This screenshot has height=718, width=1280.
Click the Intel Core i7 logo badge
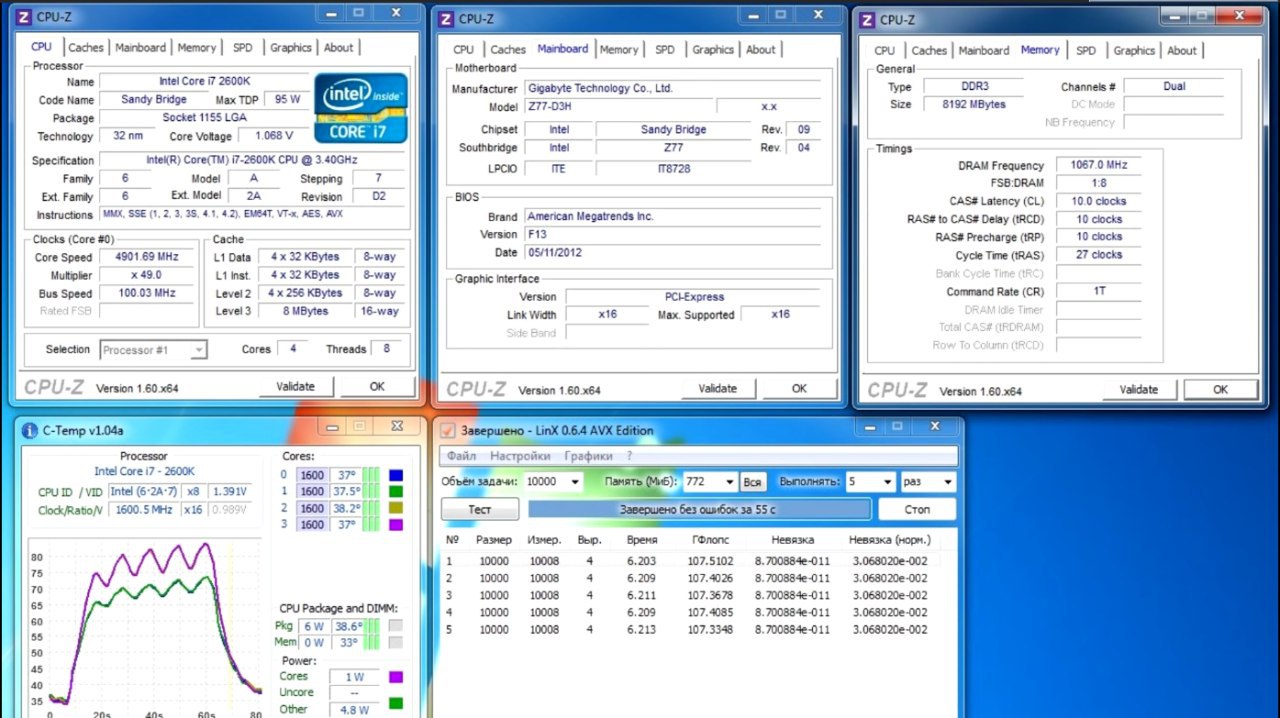(x=361, y=107)
